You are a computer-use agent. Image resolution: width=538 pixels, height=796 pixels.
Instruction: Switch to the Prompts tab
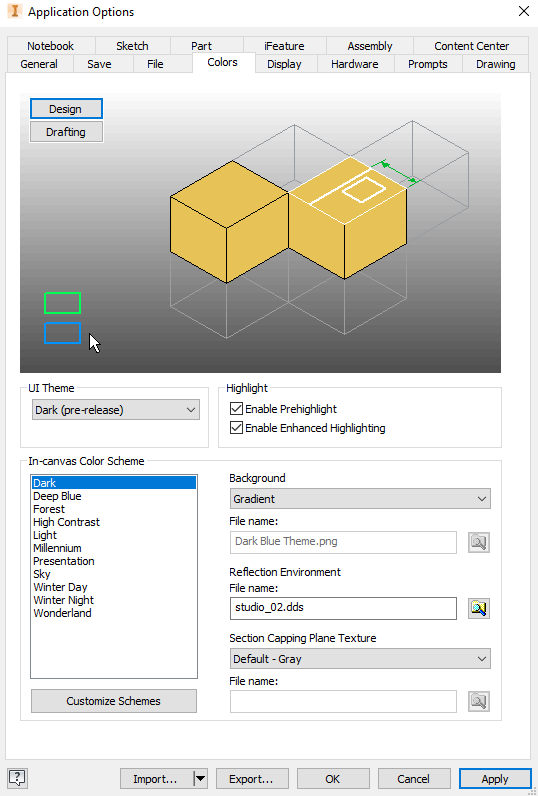pyautogui.click(x=428, y=64)
